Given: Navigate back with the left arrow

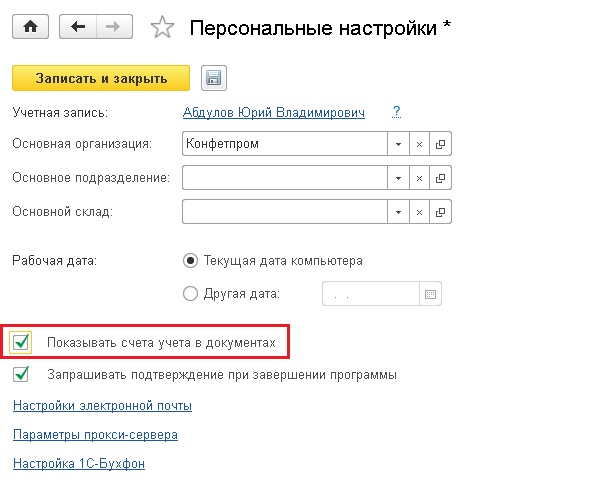Looking at the screenshot, I should (78, 26).
